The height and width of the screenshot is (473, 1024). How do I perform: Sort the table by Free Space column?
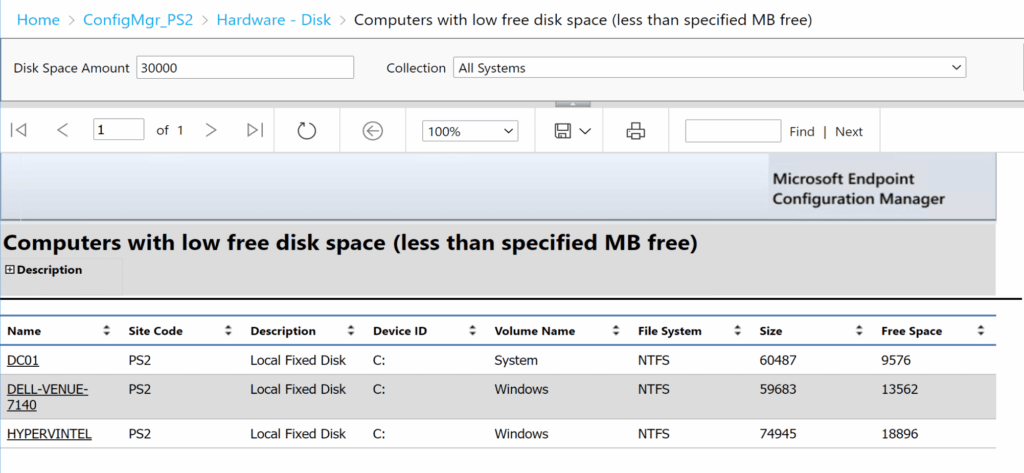pos(980,331)
